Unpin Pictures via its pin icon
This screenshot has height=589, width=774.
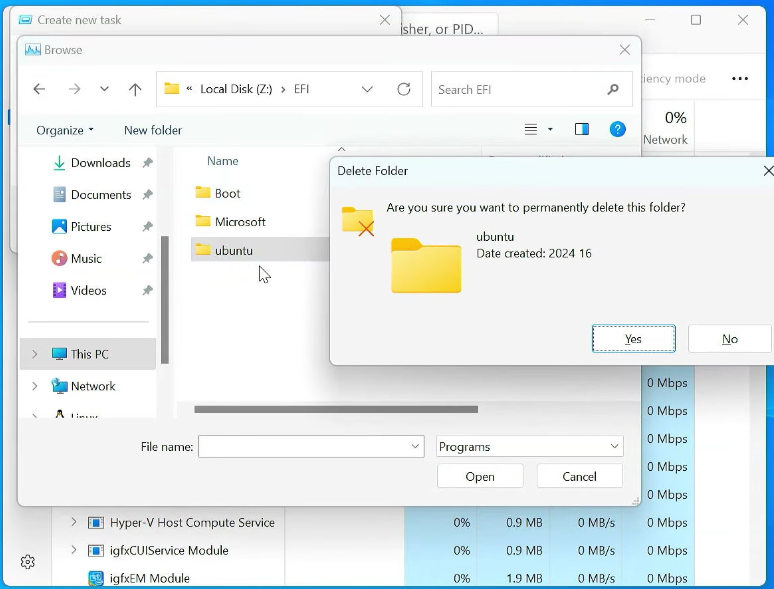pyautogui.click(x=147, y=227)
